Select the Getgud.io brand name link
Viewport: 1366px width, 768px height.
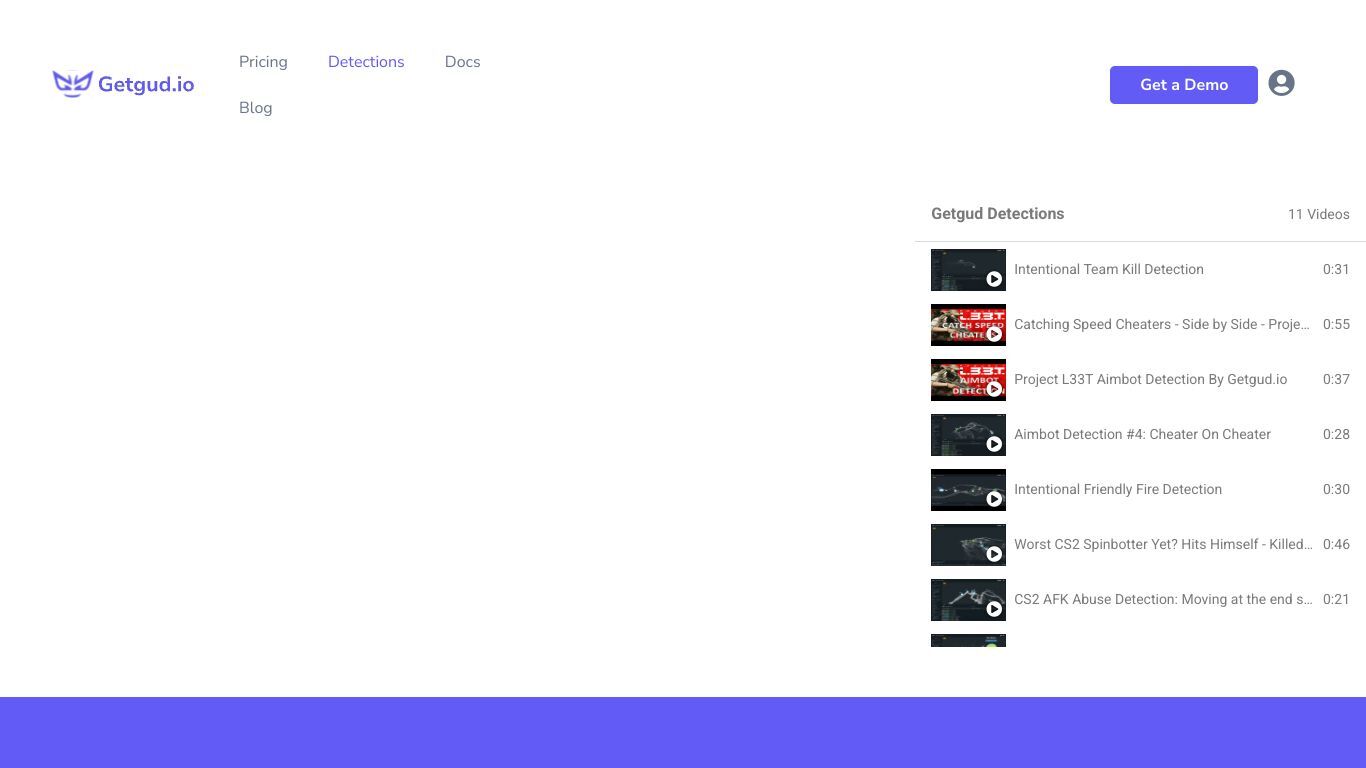tap(146, 85)
